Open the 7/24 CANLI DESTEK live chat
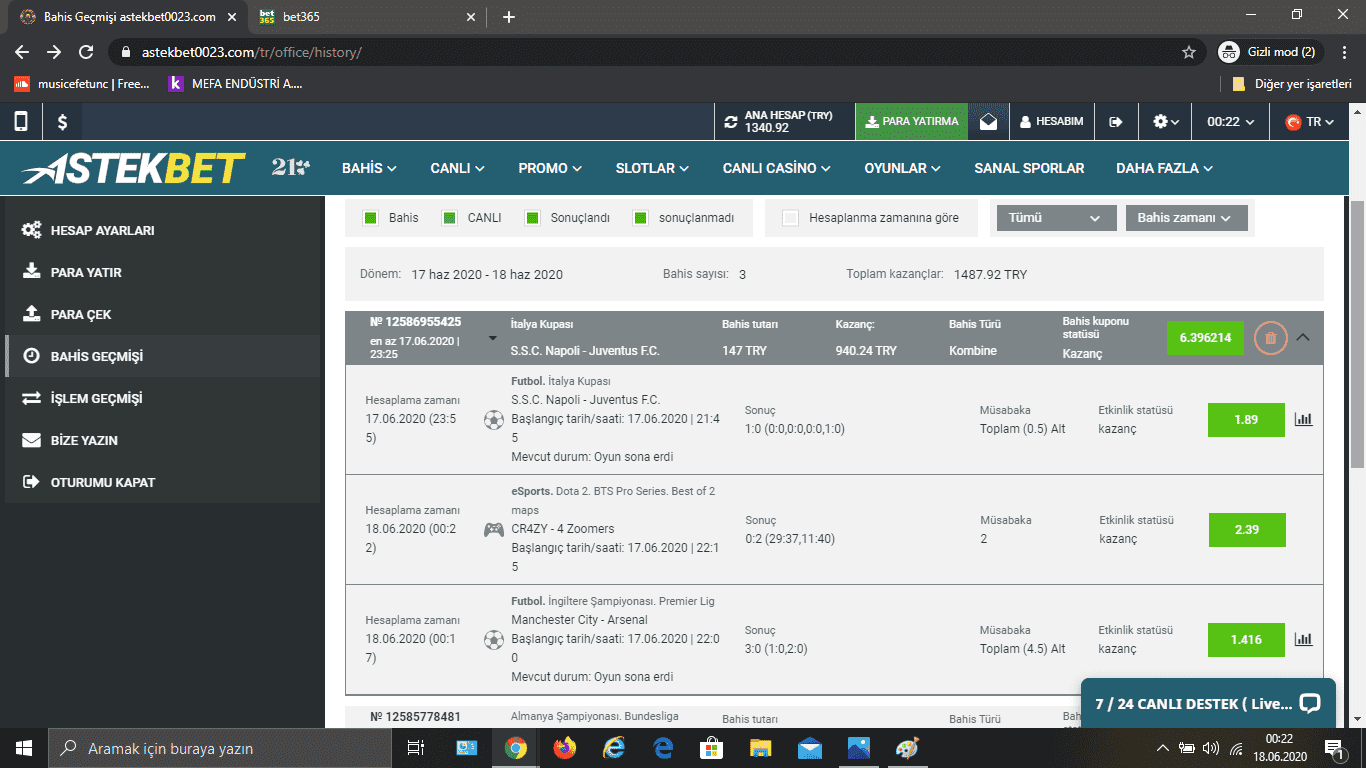Image resolution: width=1366 pixels, height=768 pixels. [1208, 703]
